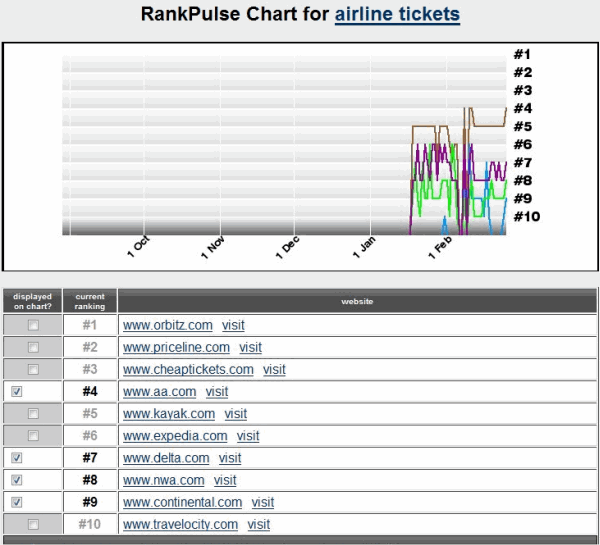This screenshot has width=600, height=545.
Task: Click the #1 ranking cell for orbitz.com
Action: click(x=90, y=325)
